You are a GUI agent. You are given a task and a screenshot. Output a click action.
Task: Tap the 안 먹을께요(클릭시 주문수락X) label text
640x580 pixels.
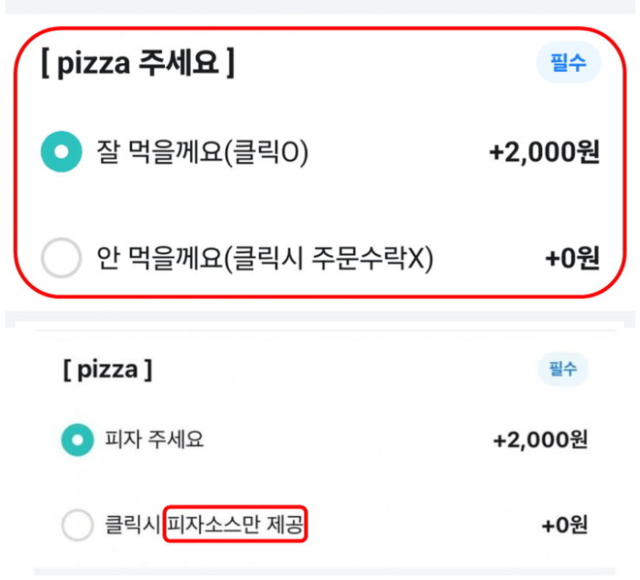[x=265, y=258]
